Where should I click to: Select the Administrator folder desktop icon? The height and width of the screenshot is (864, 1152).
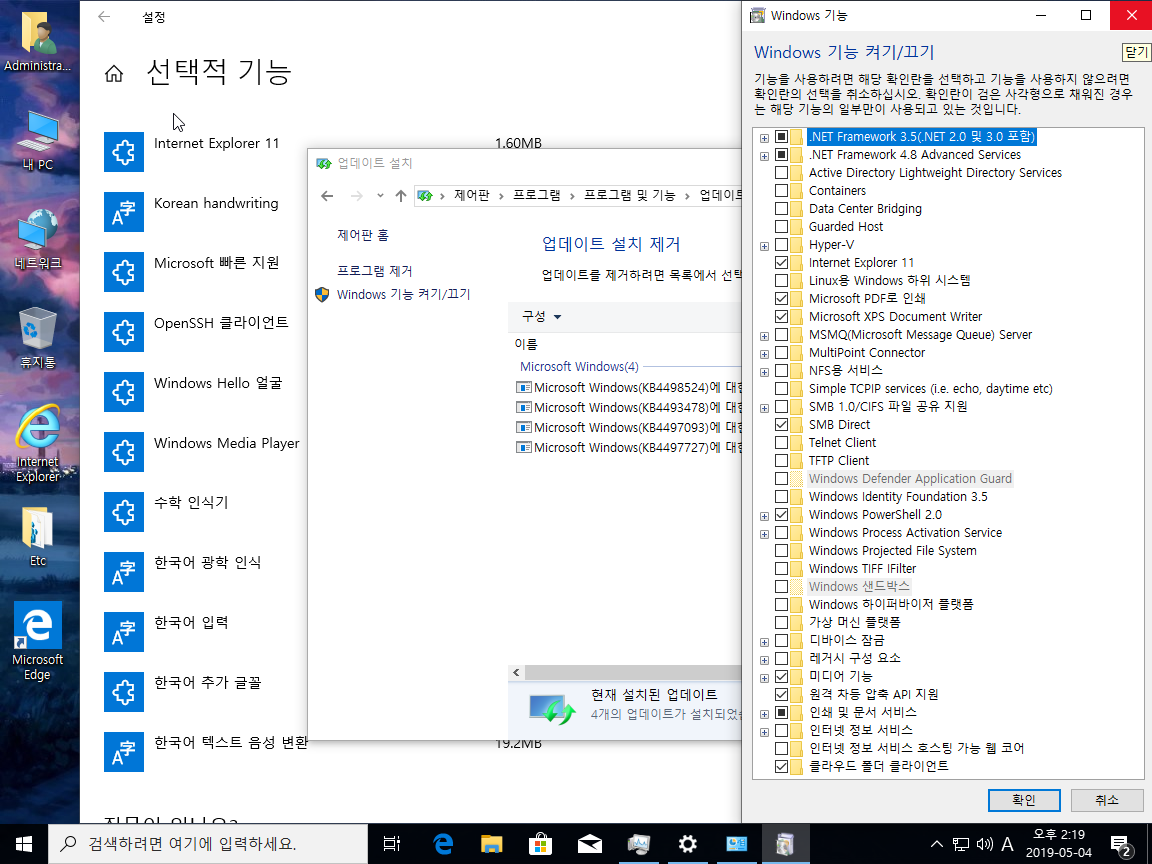tap(37, 41)
